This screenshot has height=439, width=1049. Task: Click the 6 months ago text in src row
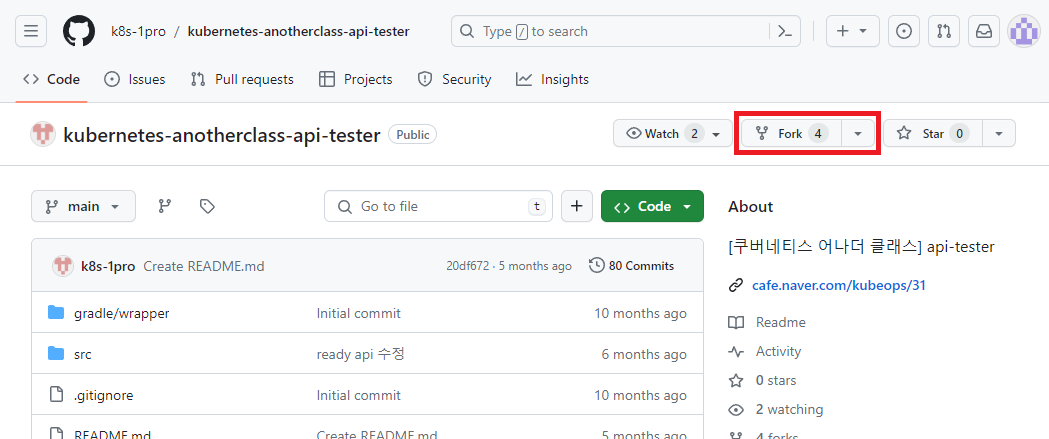tap(644, 355)
